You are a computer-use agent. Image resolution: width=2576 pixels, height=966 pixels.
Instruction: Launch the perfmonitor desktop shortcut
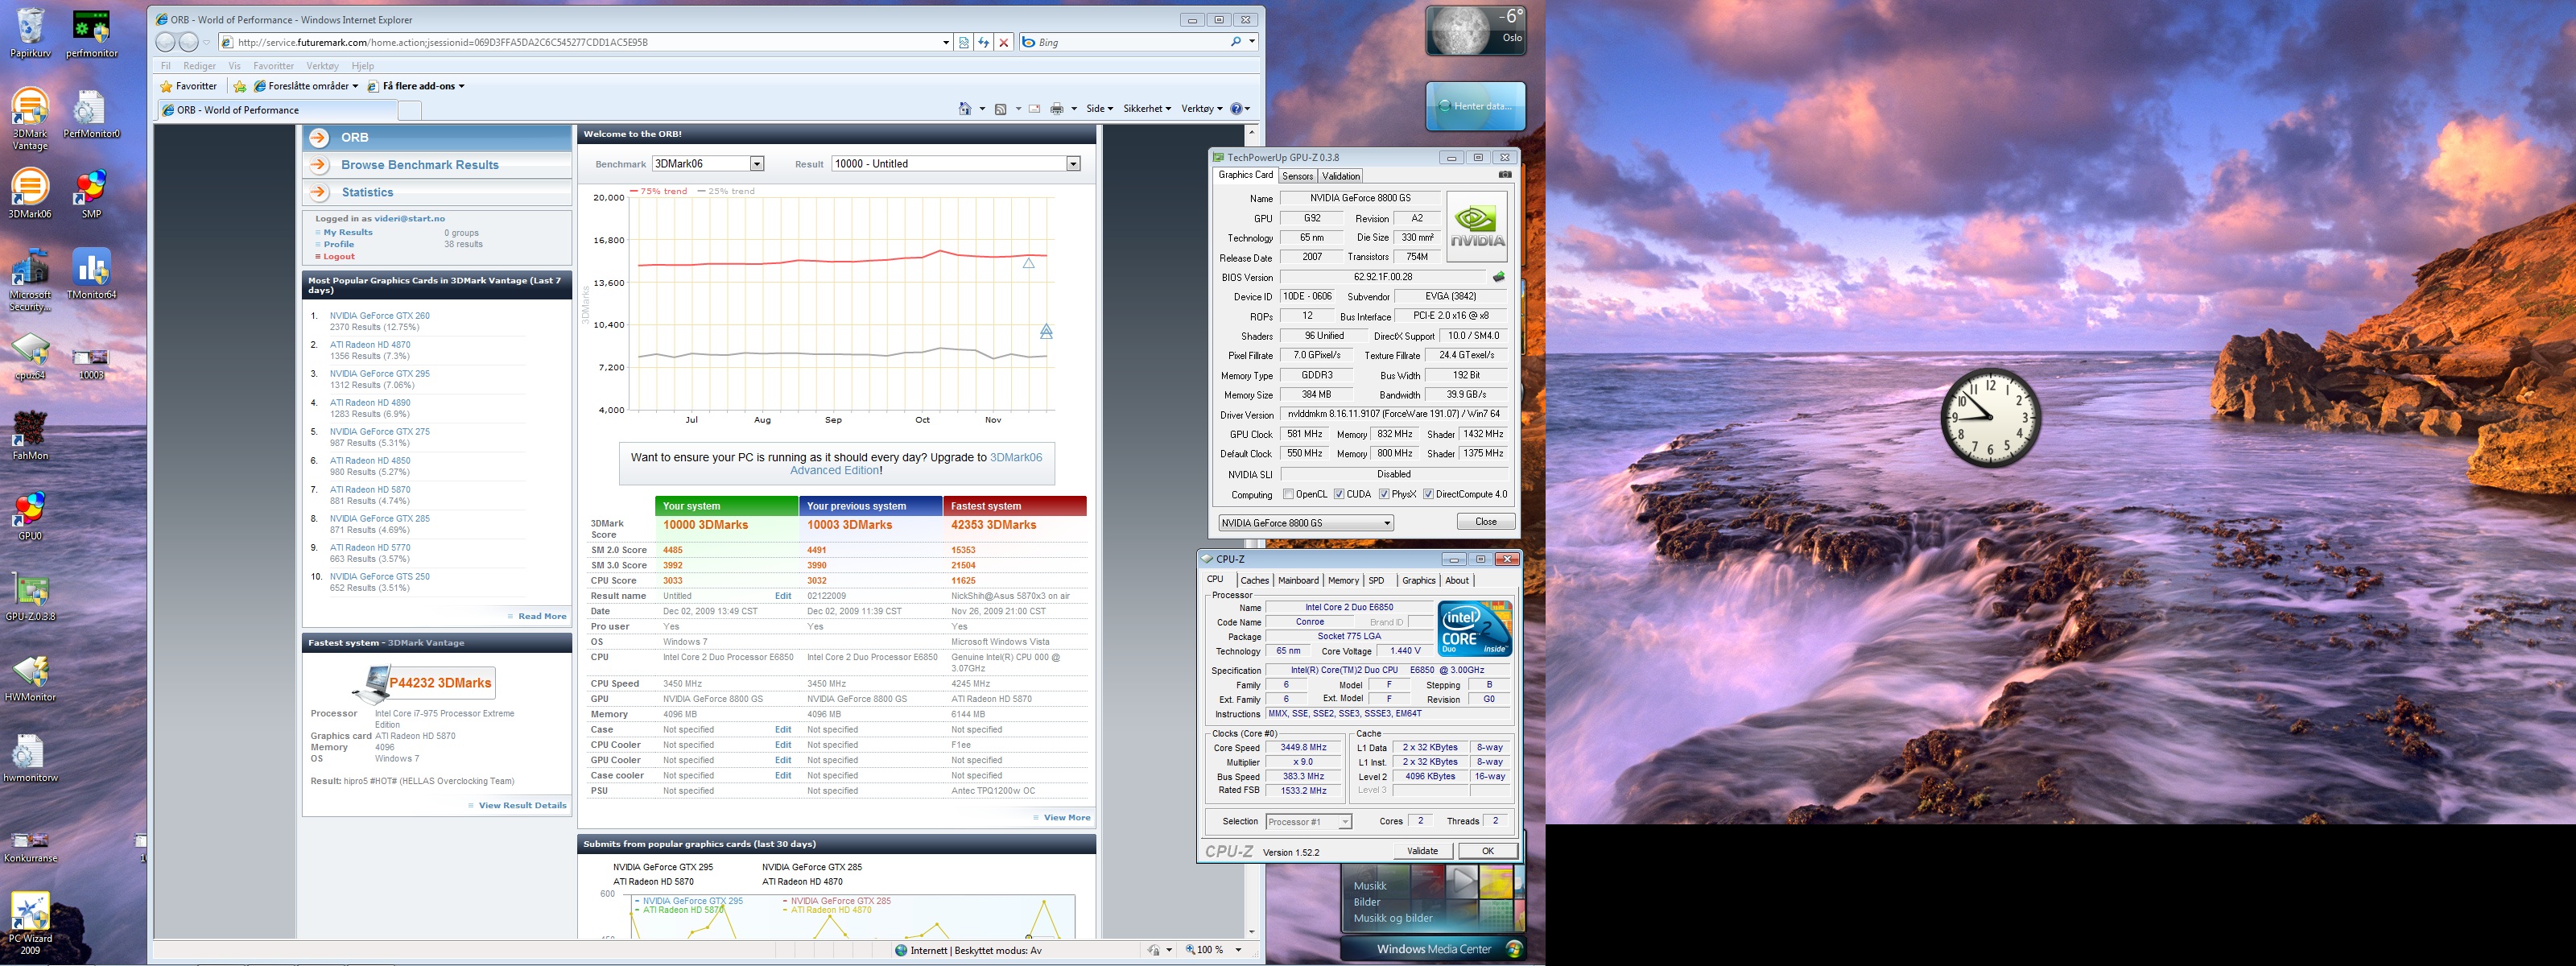pyautogui.click(x=91, y=33)
